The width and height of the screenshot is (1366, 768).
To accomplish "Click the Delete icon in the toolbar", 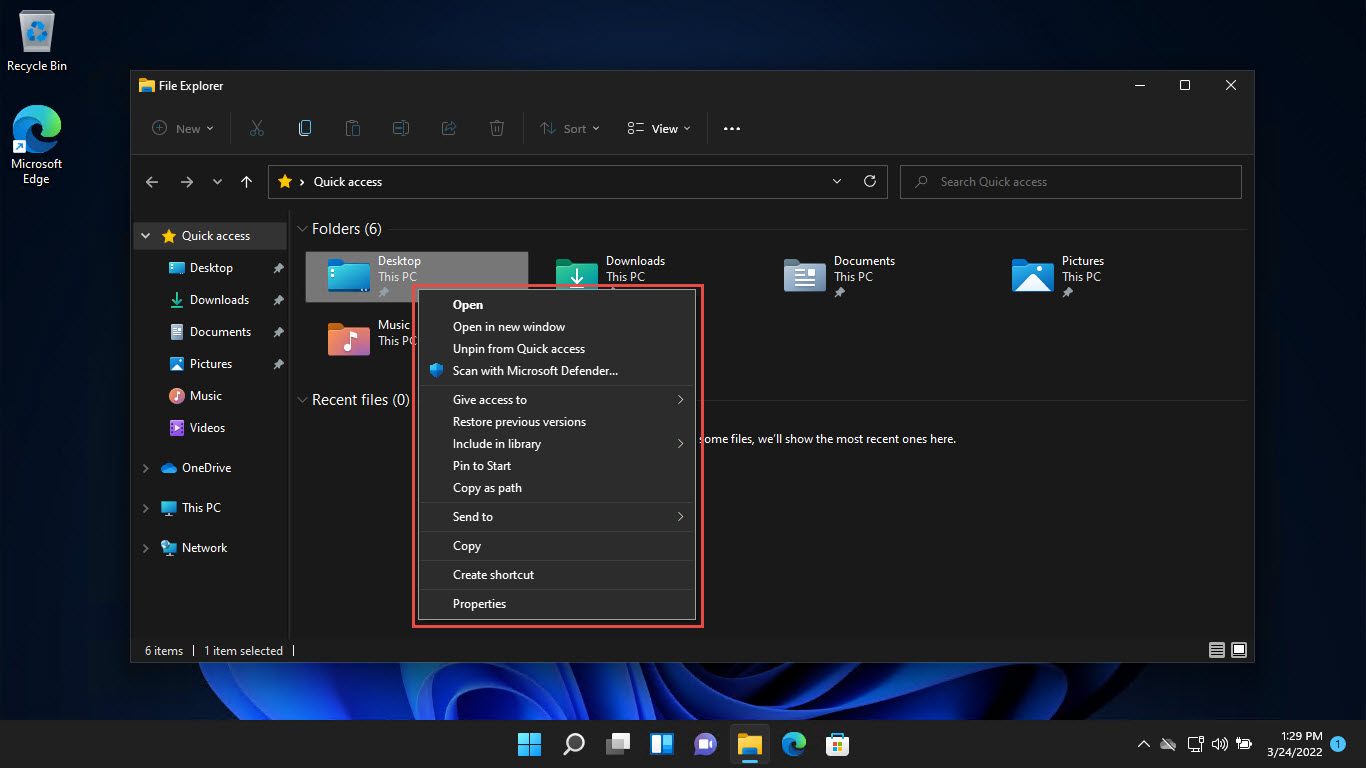I will tap(496, 128).
